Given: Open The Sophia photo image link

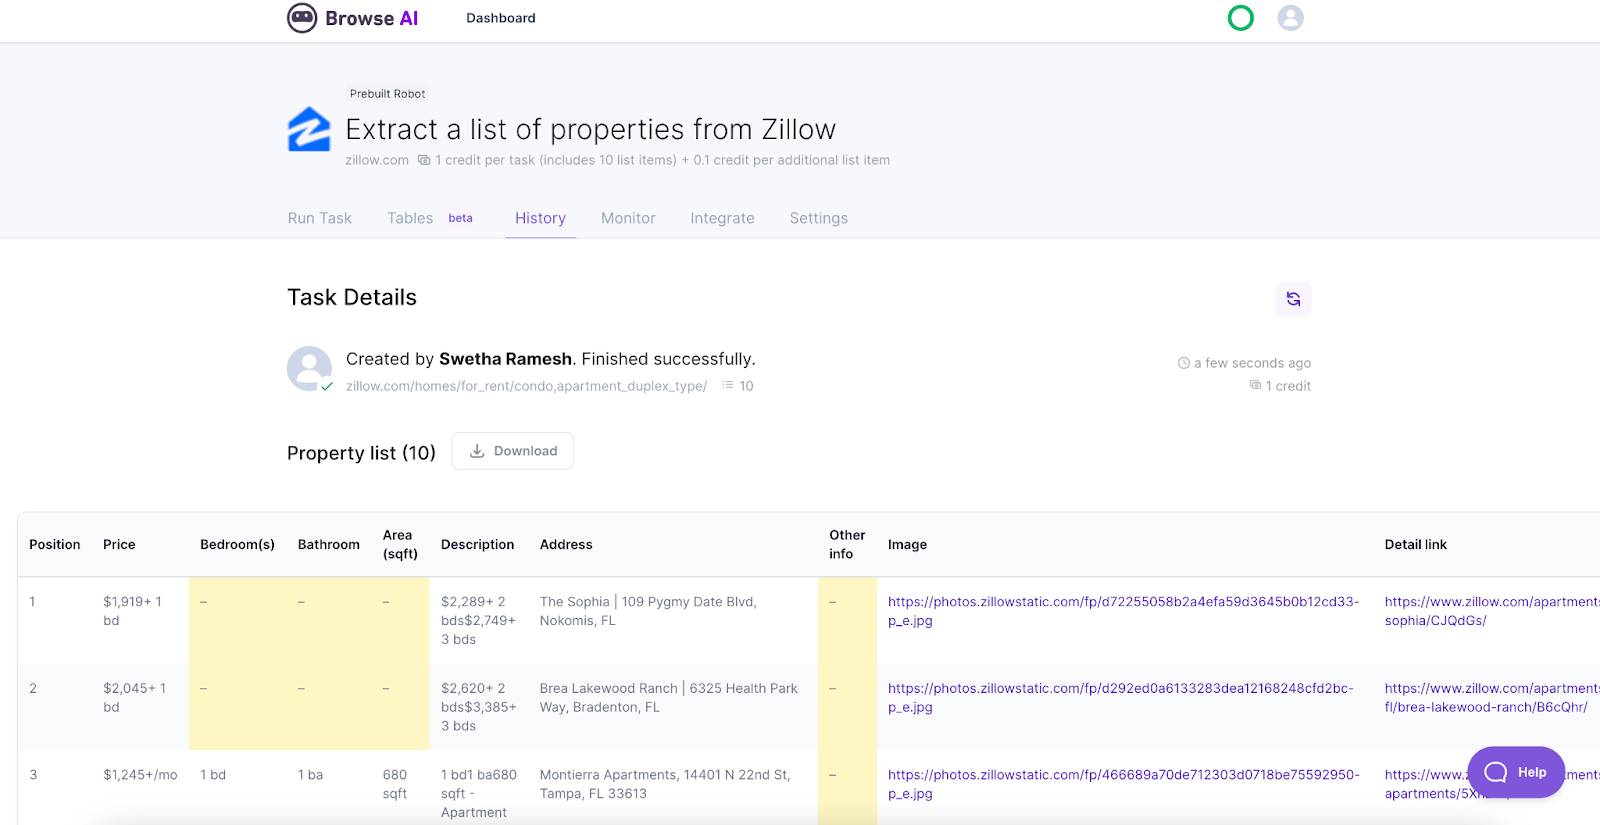Looking at the screenshot, I should (x=1123, y=611).
